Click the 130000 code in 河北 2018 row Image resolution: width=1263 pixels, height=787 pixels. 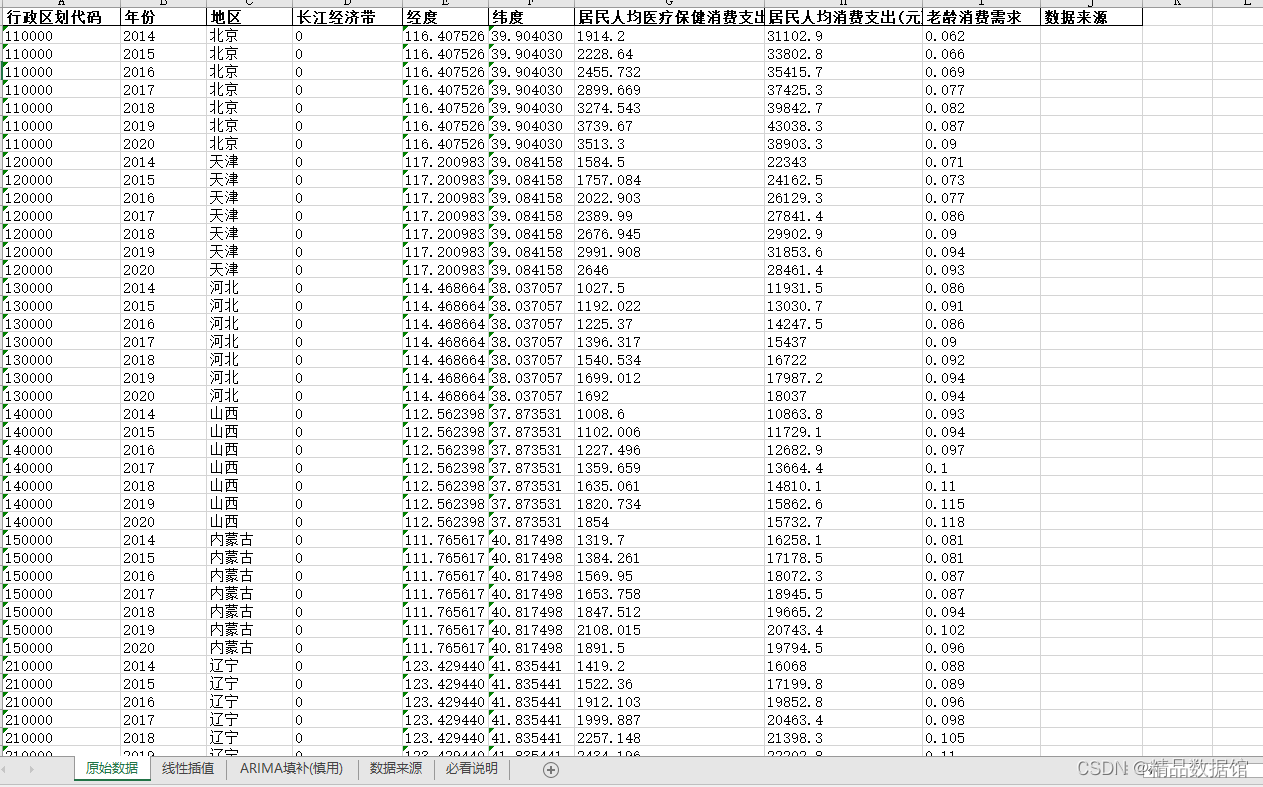click(x=62, y=360)
